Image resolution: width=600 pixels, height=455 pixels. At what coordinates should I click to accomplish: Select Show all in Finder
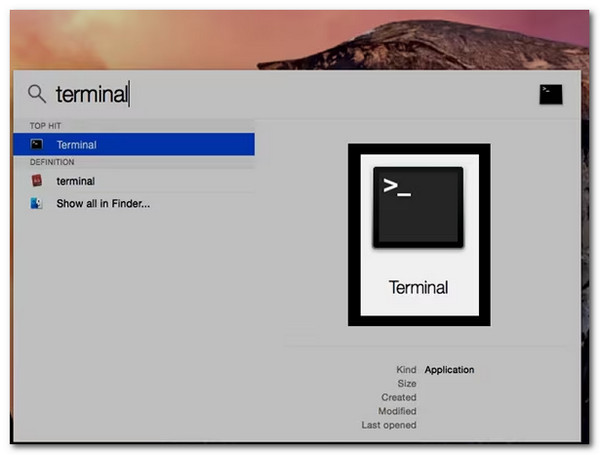tap(134, 204)
